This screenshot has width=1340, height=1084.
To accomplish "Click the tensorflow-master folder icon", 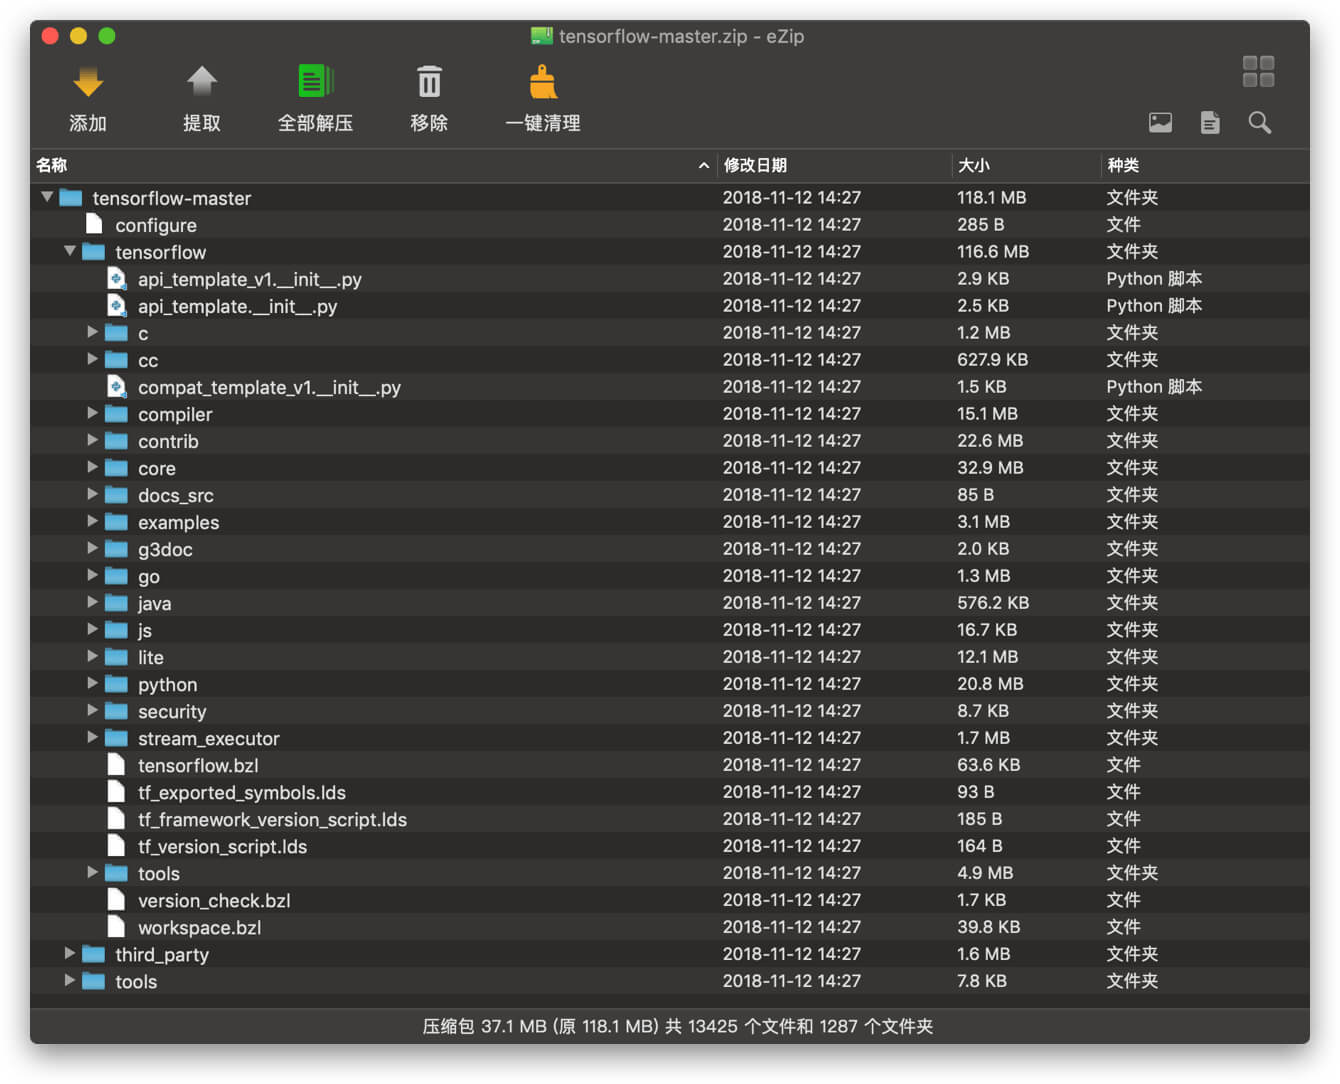I will point(70,197).
